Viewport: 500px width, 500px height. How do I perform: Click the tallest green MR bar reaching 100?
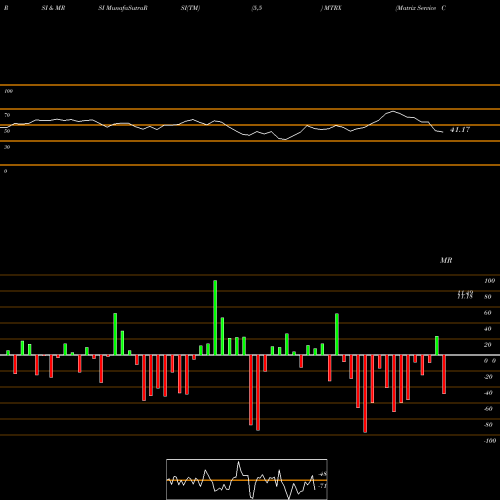click(x=215, y=318)
